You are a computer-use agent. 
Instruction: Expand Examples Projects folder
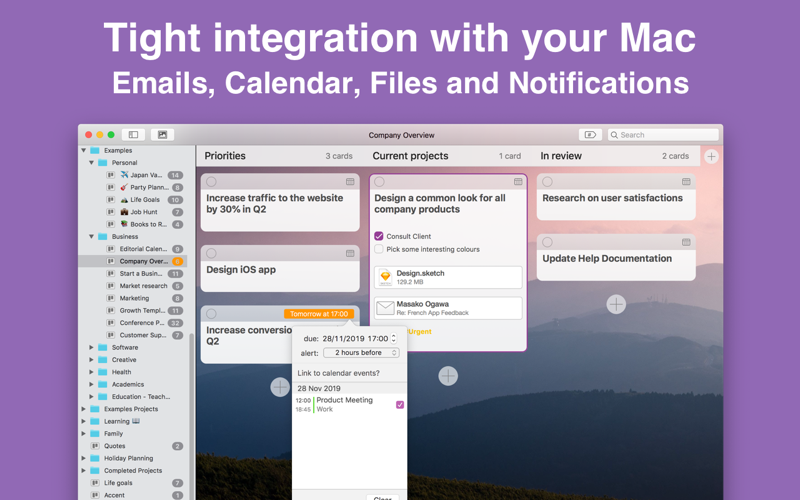(84, 409)
